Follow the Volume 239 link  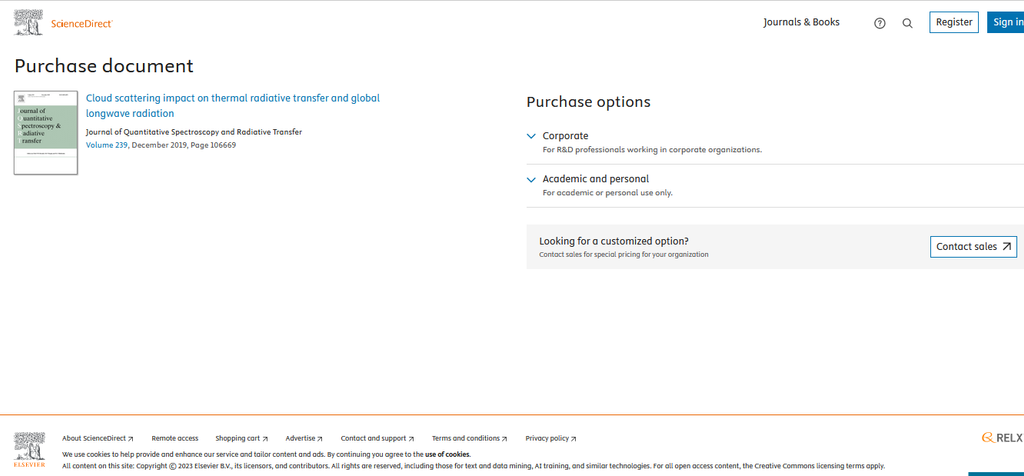[x=107, y=145]
